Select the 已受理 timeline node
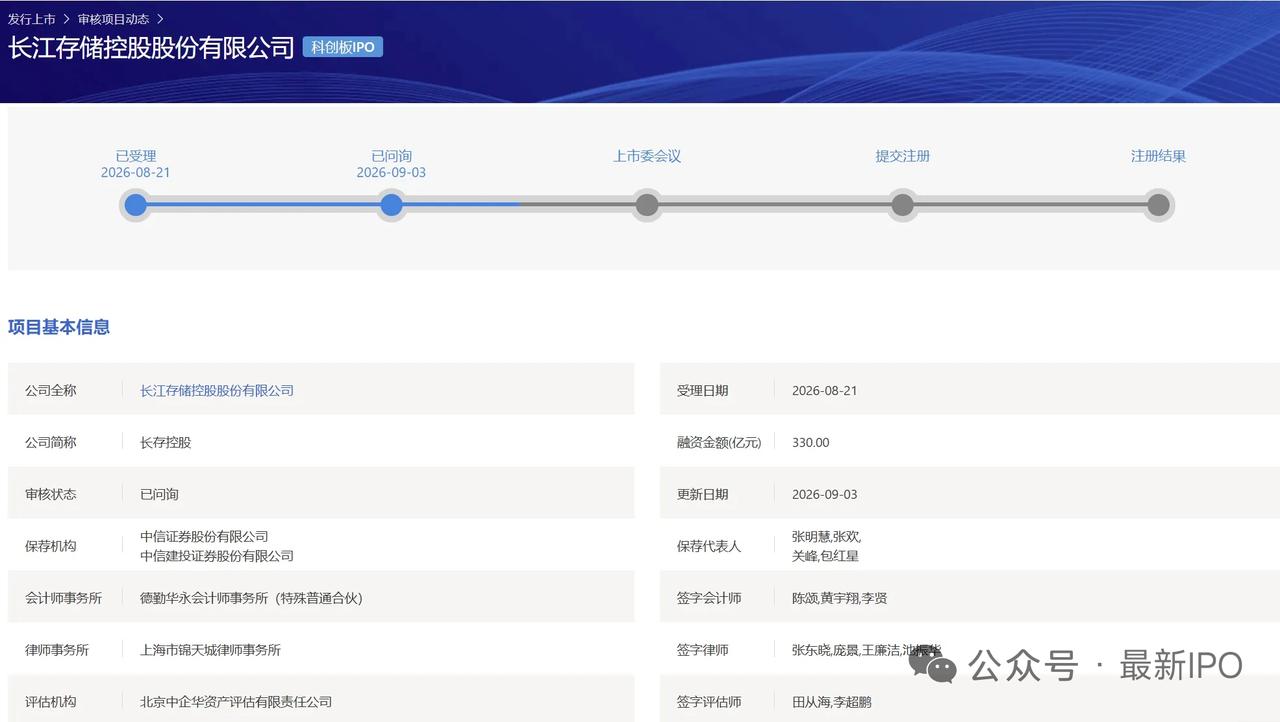The height and width of the screenshot is (722, 1280). pos(136,205)
